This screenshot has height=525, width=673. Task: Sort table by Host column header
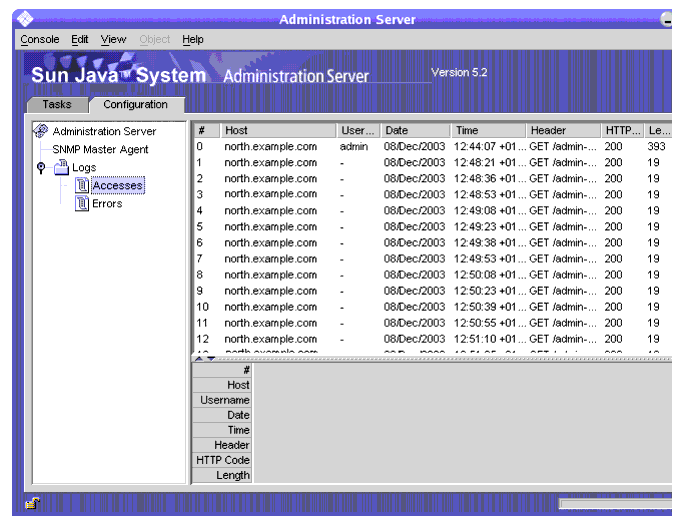[278, 130]
